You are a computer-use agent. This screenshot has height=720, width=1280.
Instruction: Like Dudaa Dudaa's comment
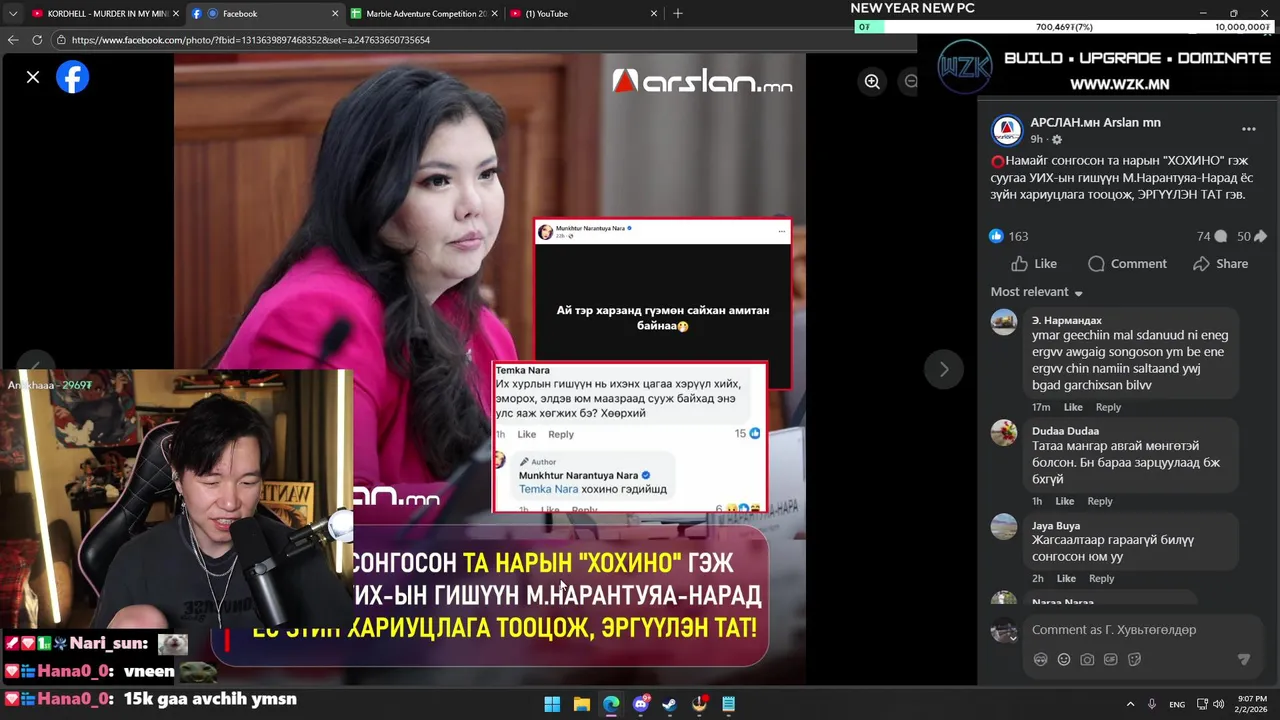tap(1064, 501)
